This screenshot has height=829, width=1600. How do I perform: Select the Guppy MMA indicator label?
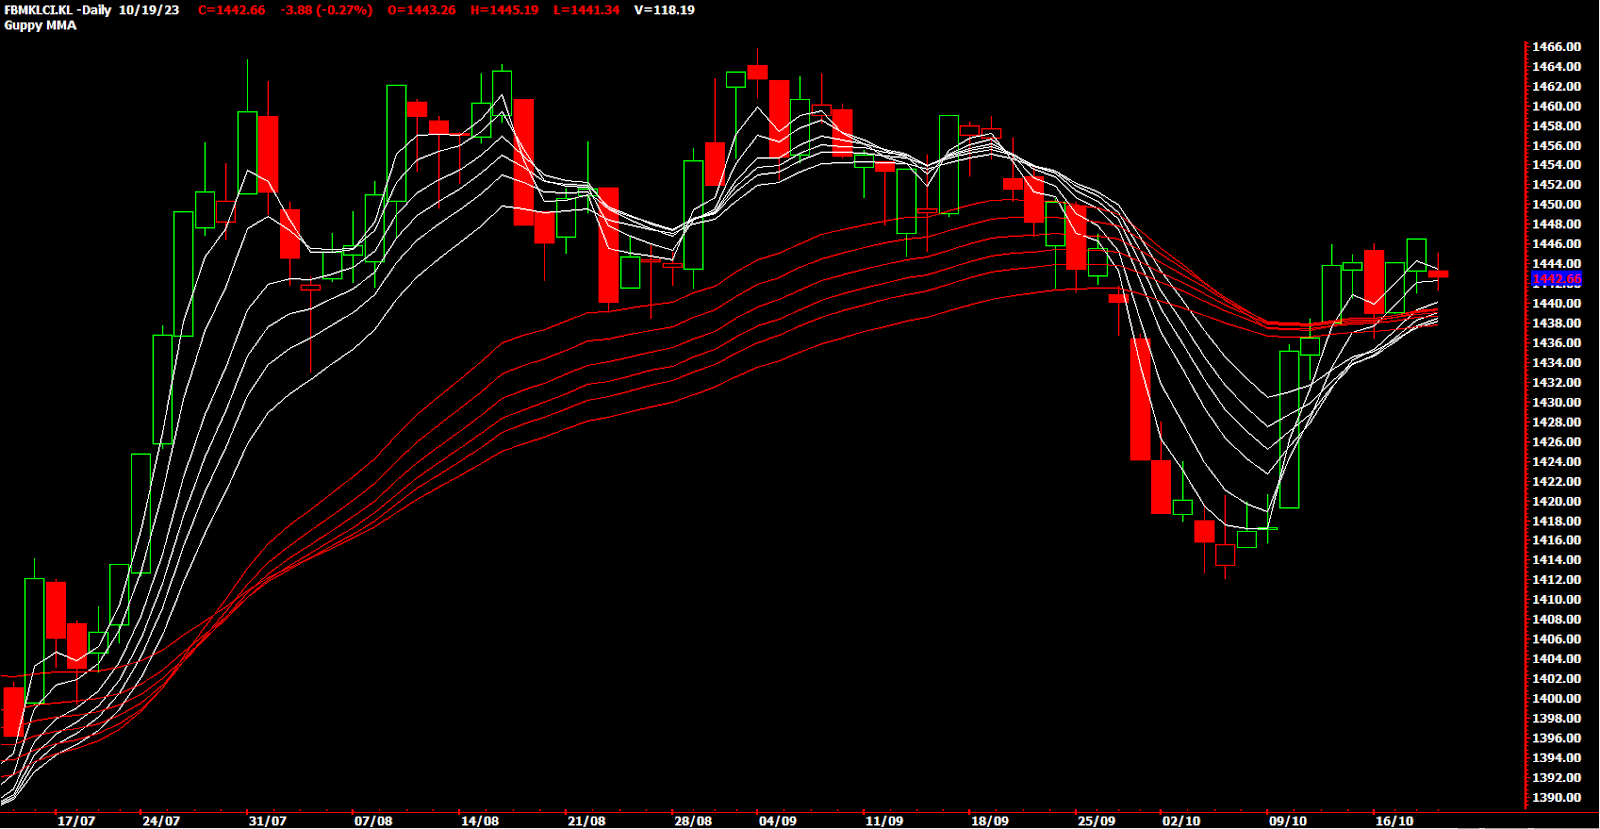(x=40, y=25)
